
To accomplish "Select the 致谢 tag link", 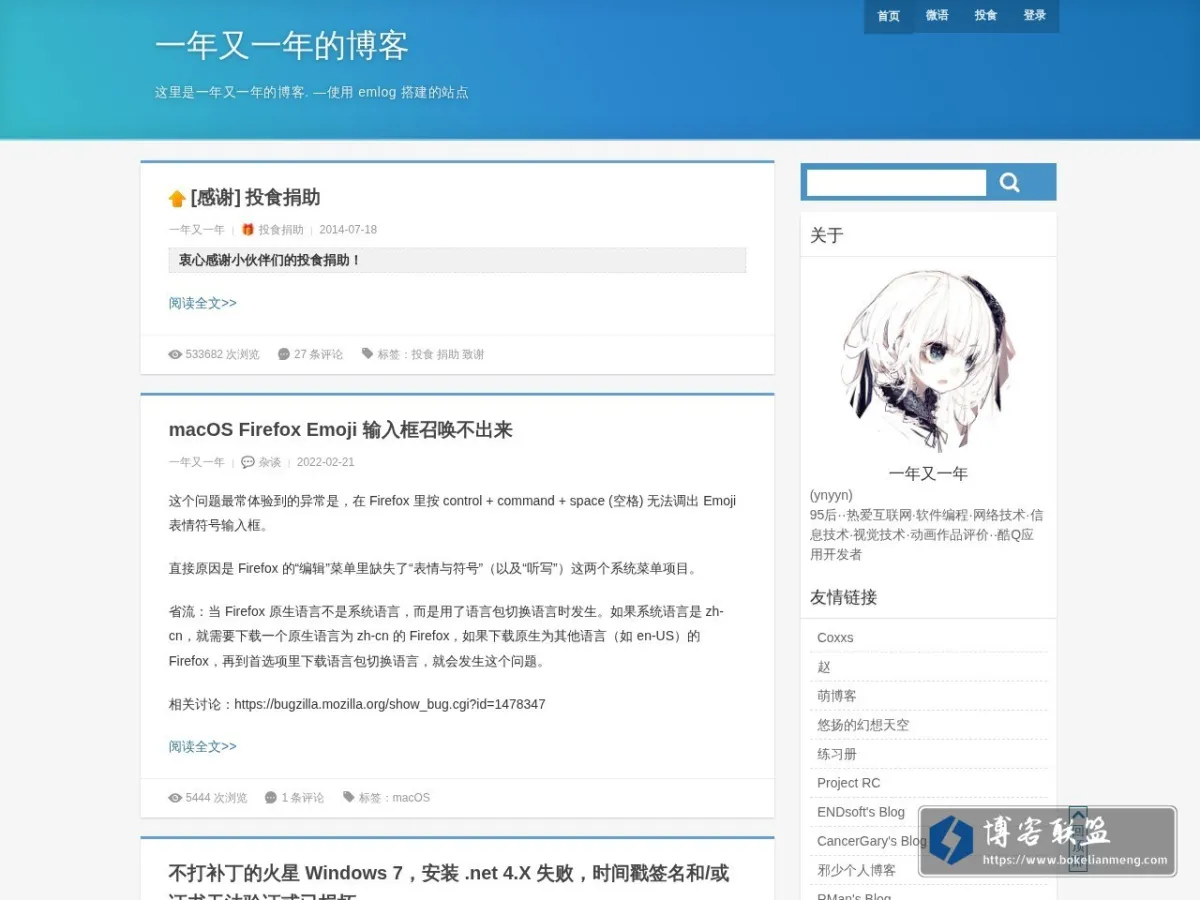I will pos(473,354).
